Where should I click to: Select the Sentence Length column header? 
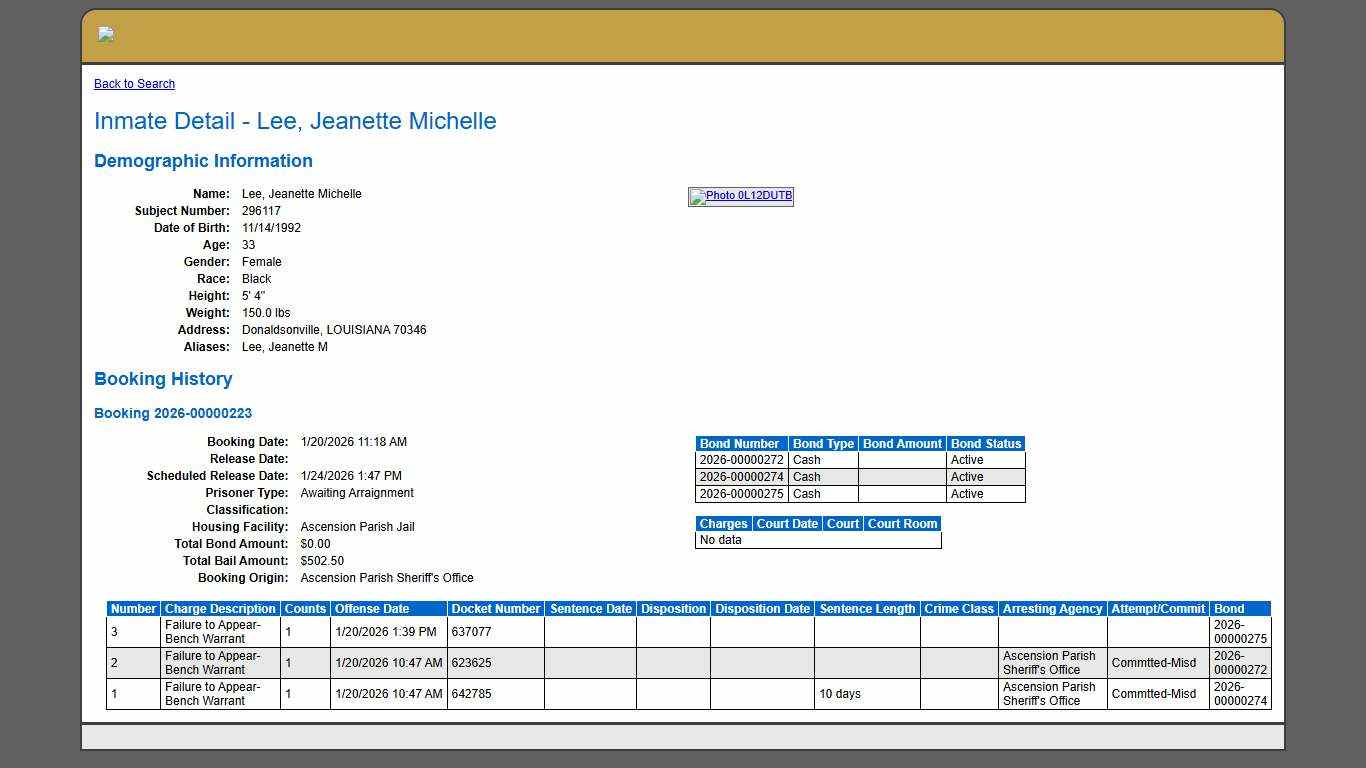(867, 609)
